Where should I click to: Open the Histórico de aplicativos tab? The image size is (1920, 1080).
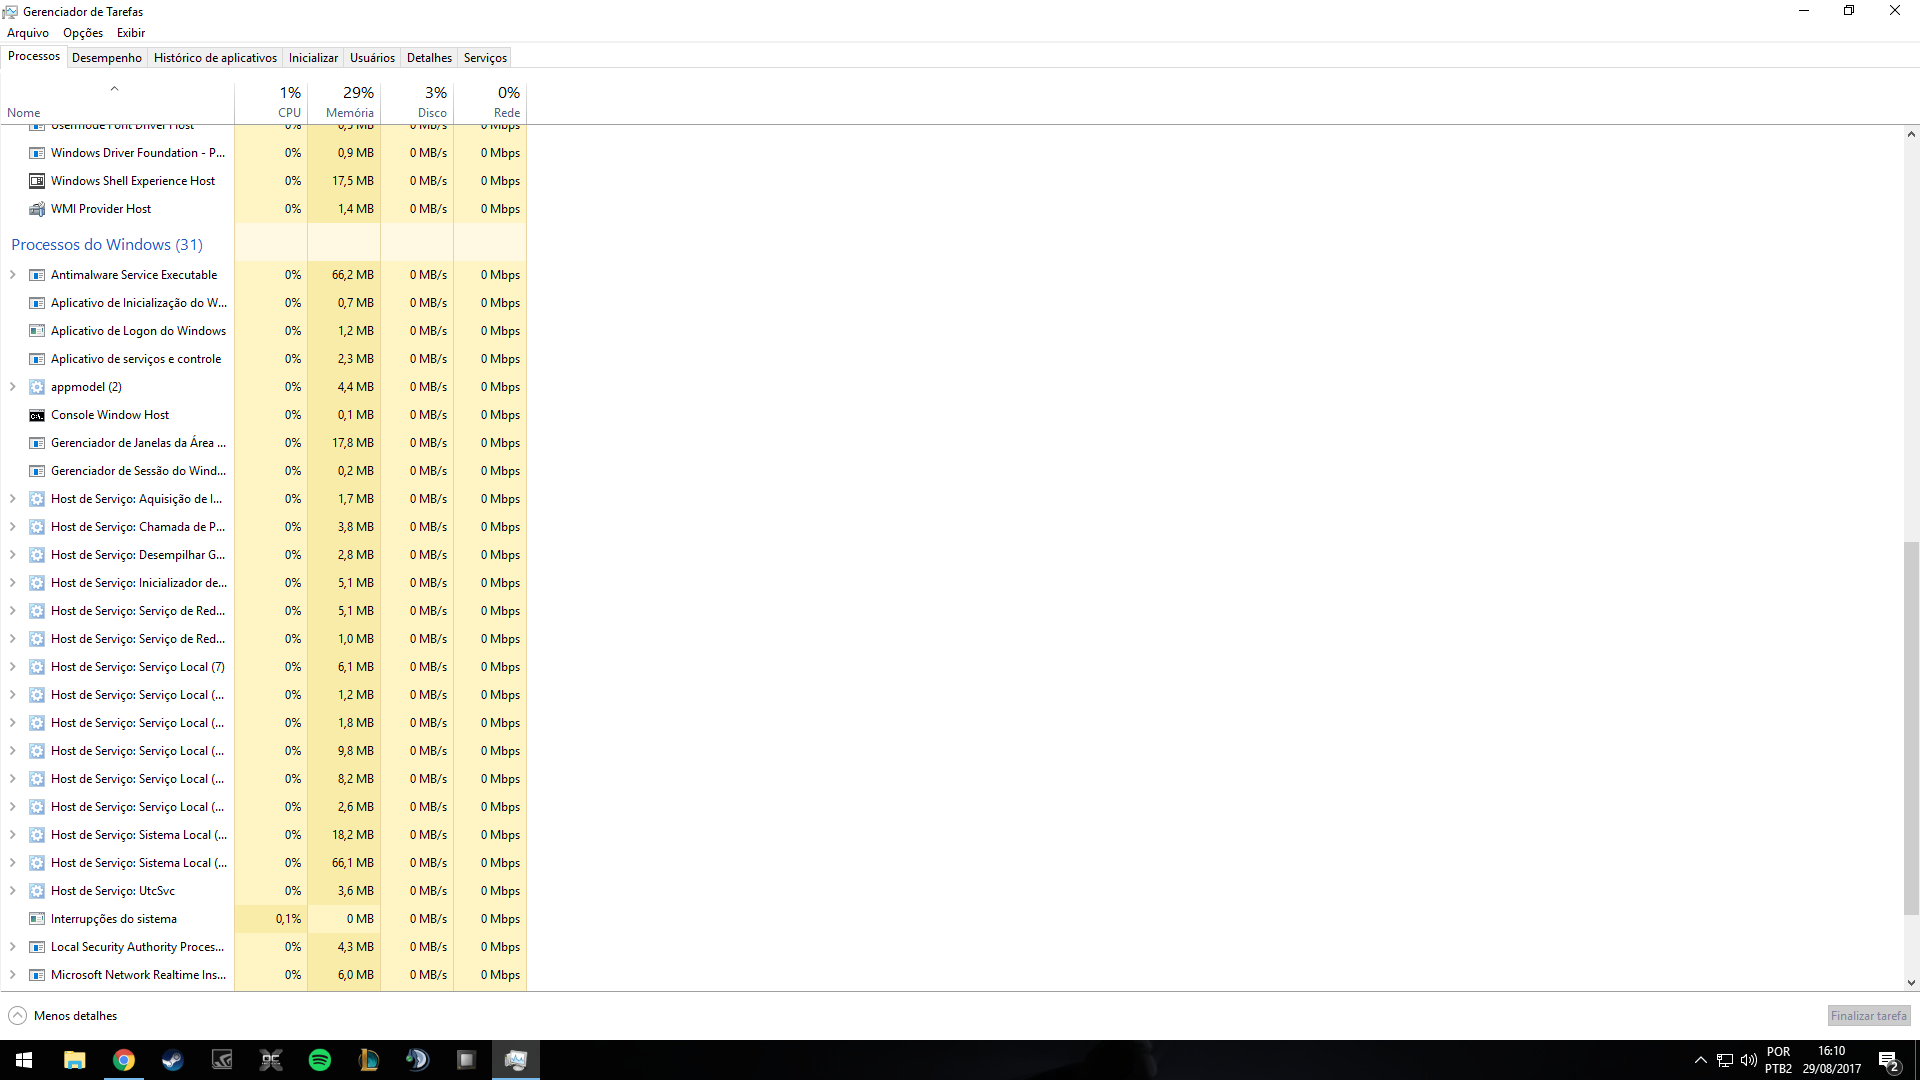[x=215, y=58]
